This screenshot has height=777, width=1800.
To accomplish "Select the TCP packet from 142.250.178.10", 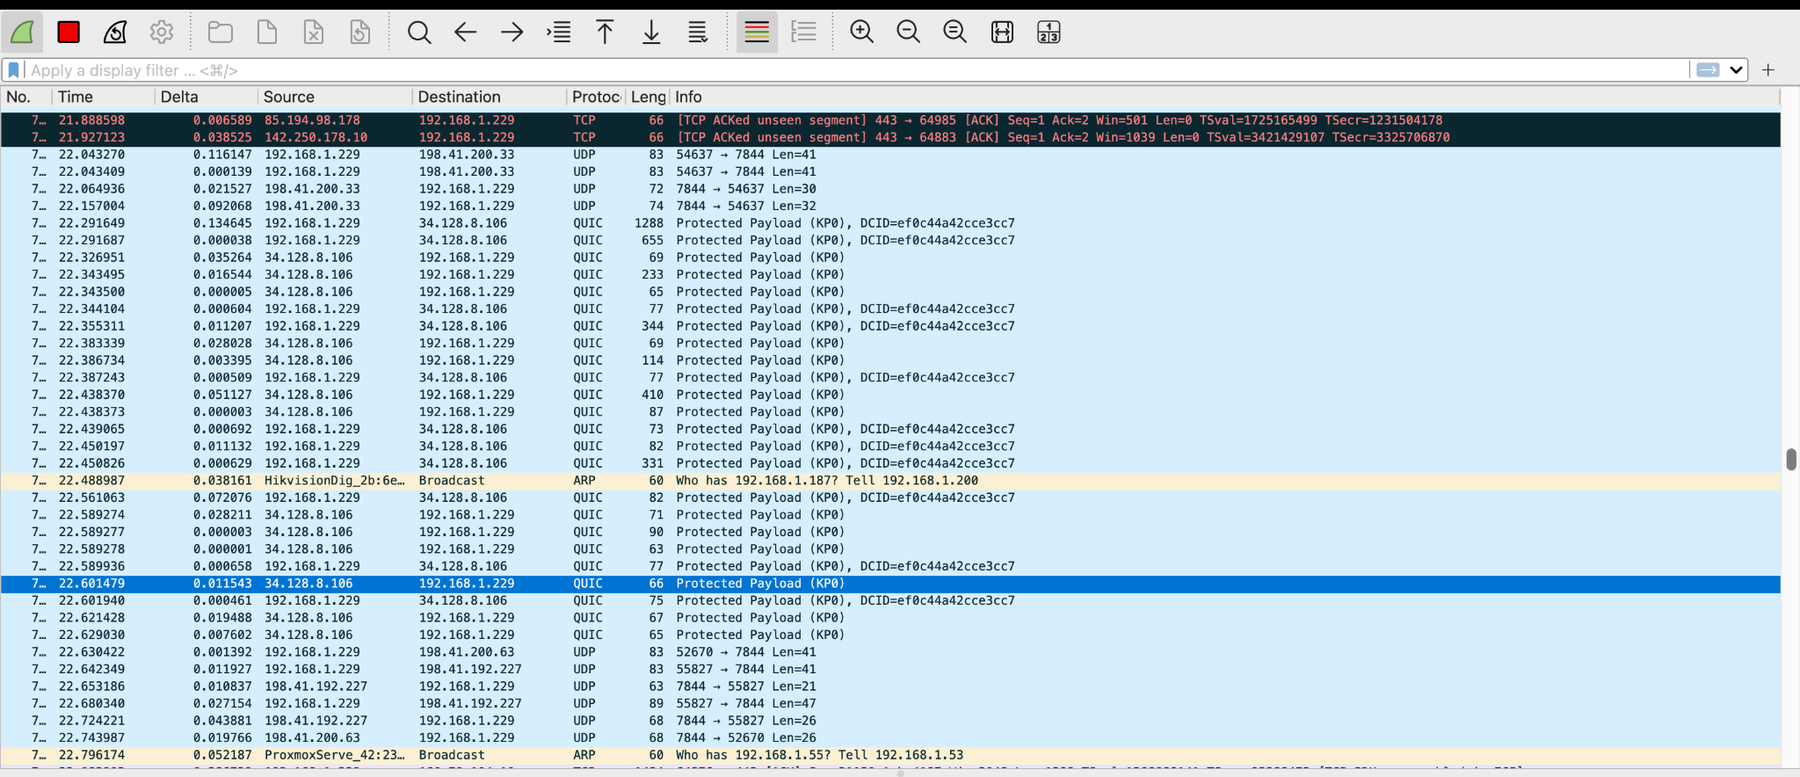I will click(890, 137).
